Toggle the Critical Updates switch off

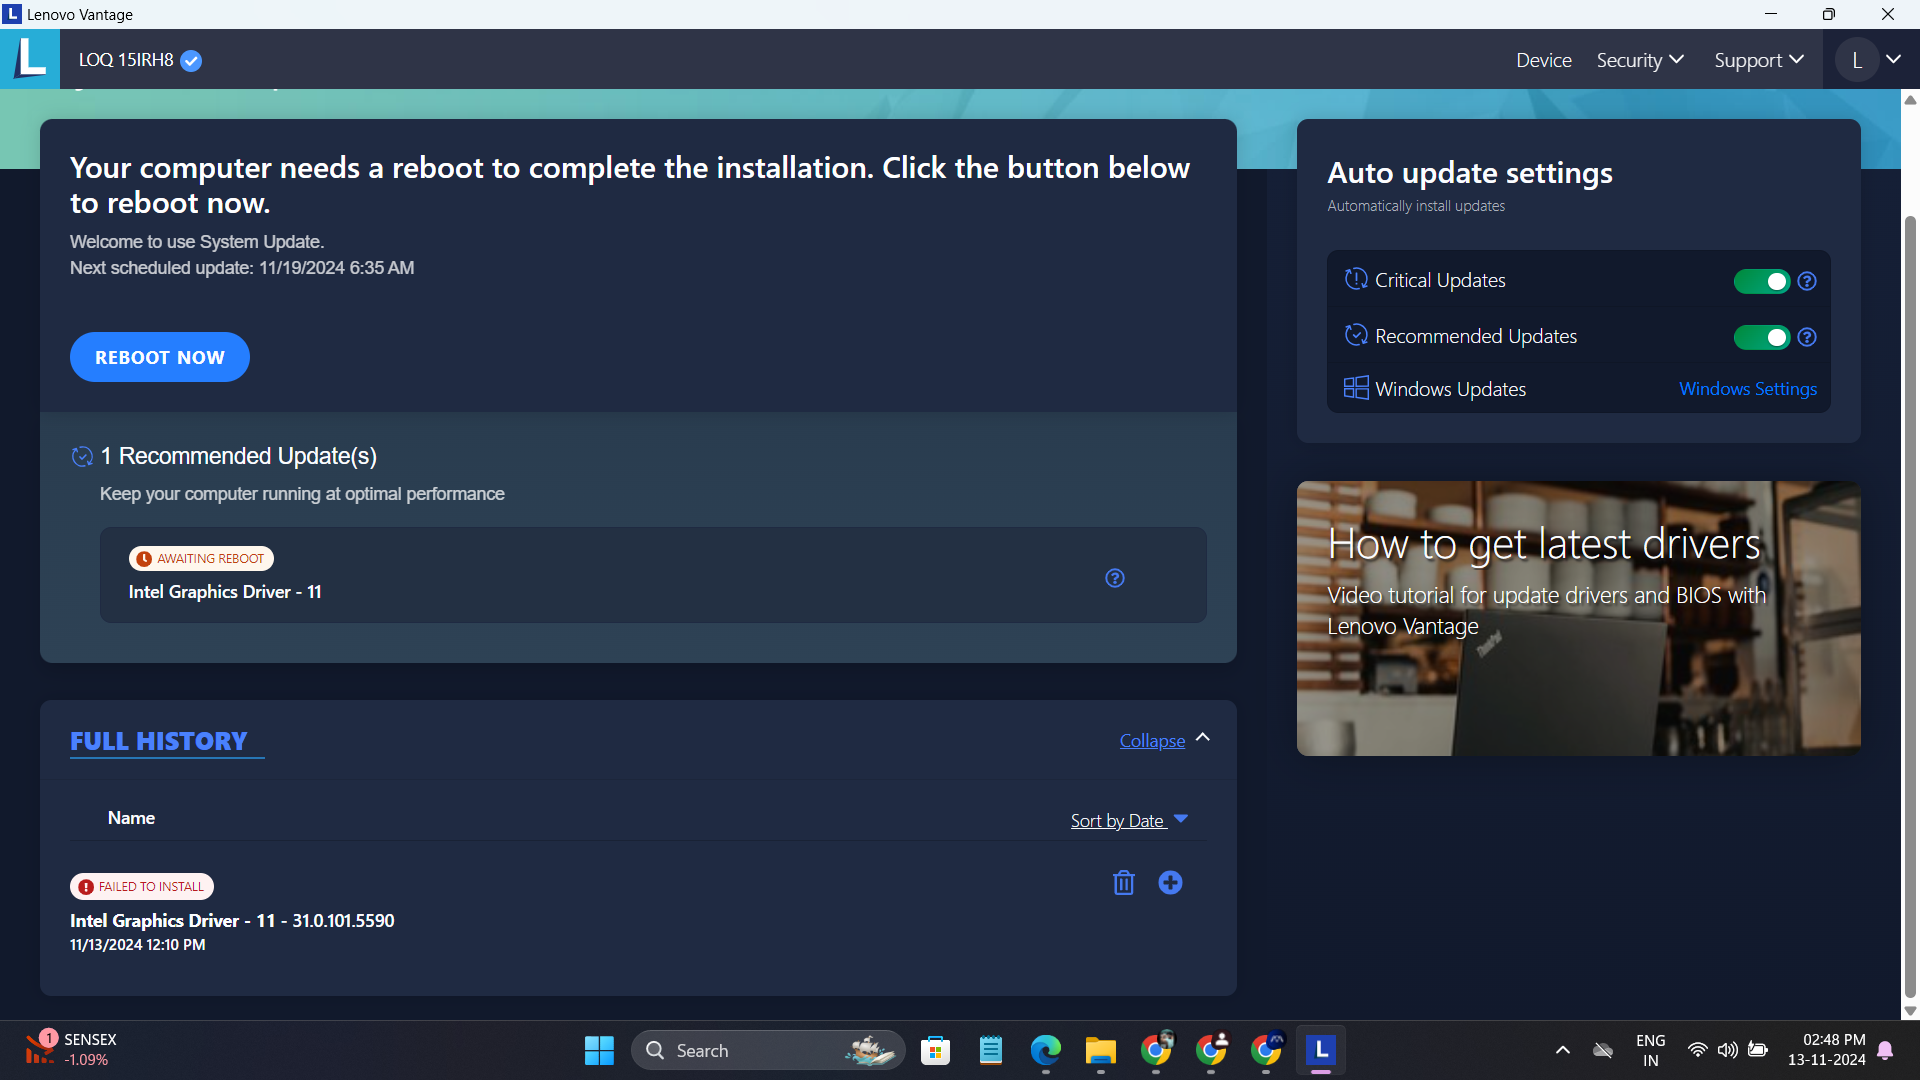point(1762,281)
